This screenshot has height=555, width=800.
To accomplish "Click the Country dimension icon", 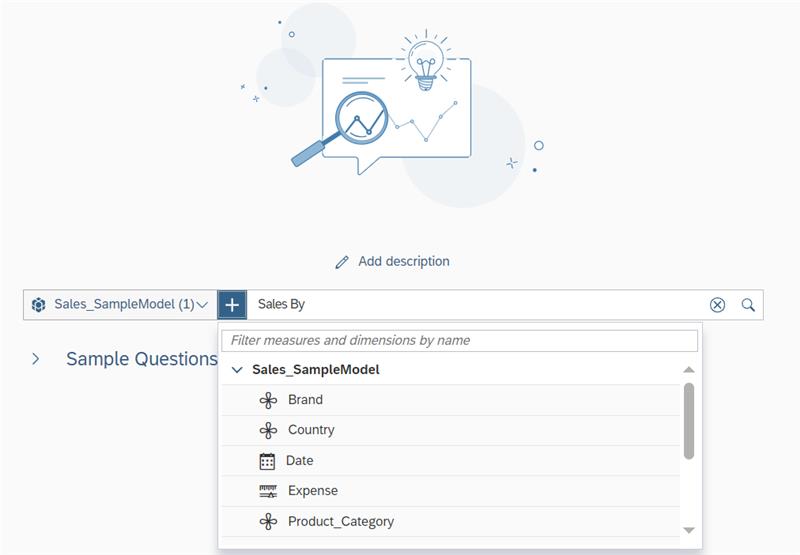I will click(x=268, y=431).
